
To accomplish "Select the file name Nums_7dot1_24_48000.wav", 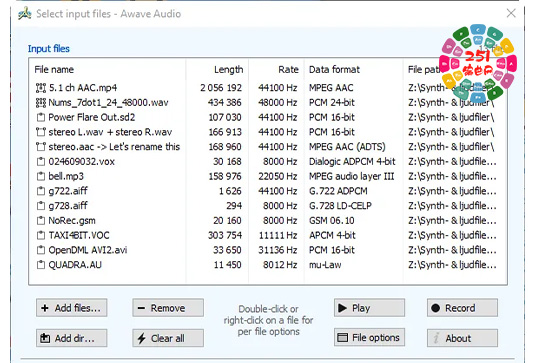I will coord(109,103).
